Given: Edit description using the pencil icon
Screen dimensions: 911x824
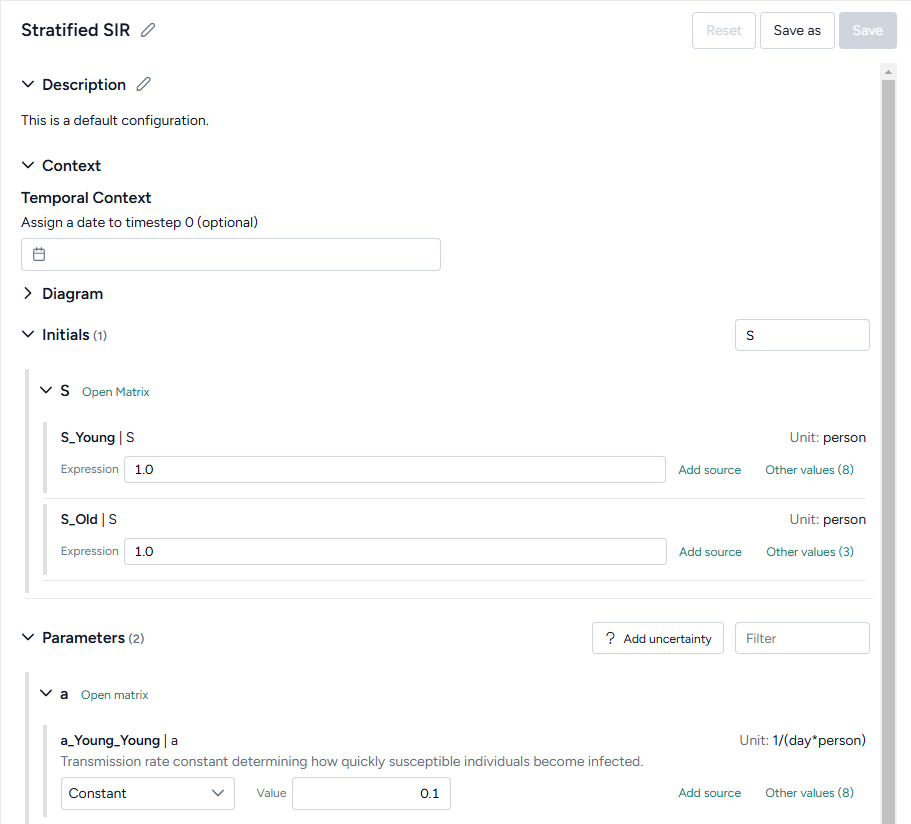Looking at the screenshot, I should pos(143,85).
